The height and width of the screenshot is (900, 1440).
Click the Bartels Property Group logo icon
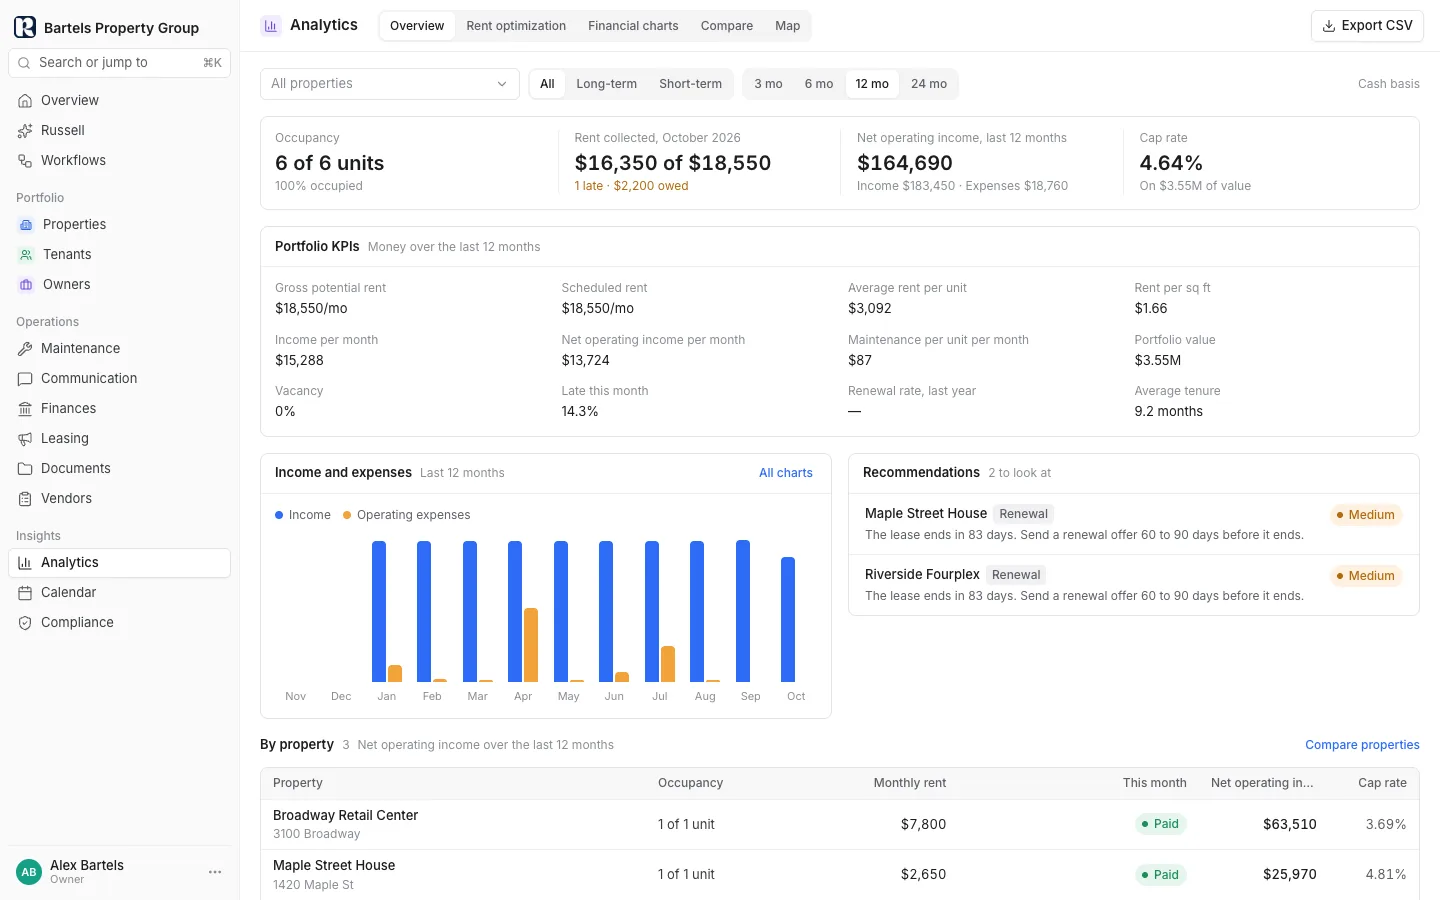tap(25, 27)
